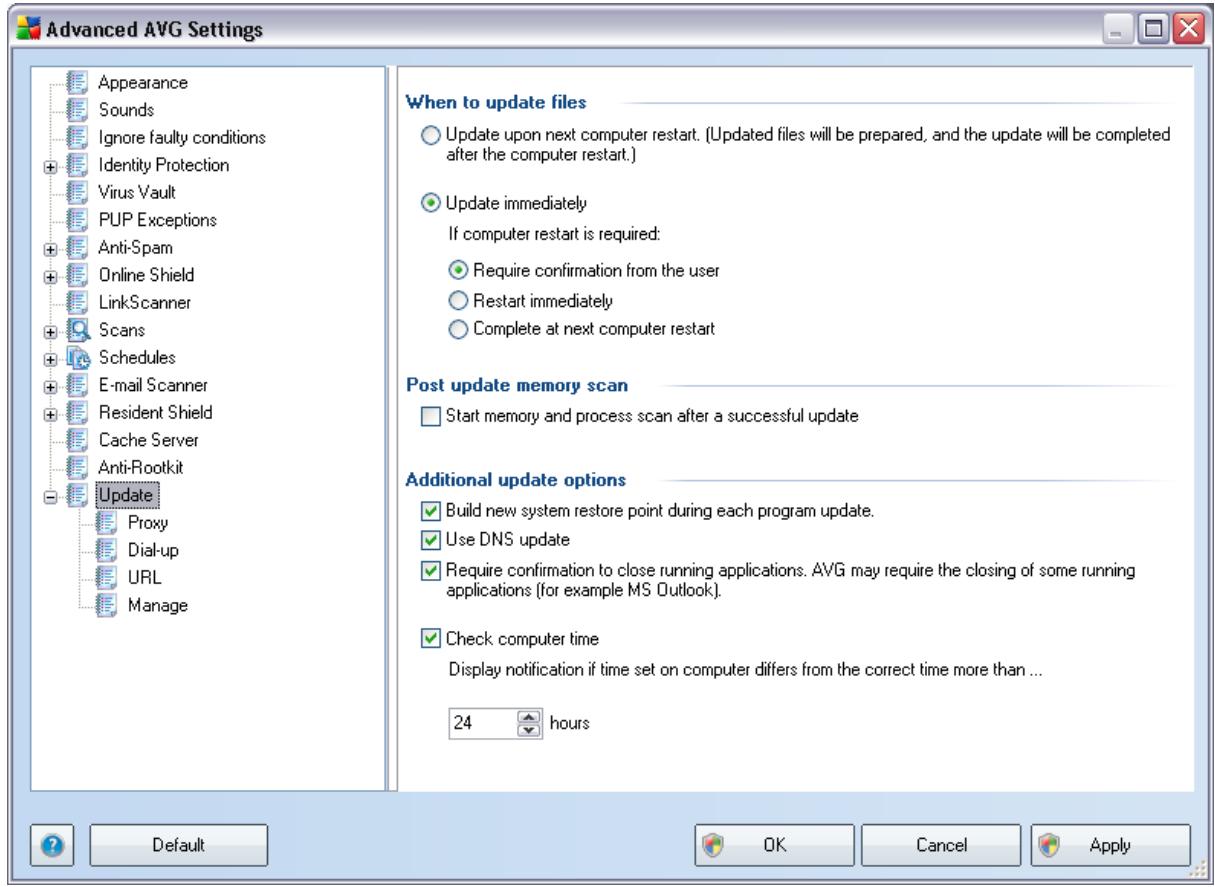The height and width of the screenshot is (887, 1215).
Task: Click the Virus Vault tree icon
Action: pyautogui.click(x=79, y=192)
